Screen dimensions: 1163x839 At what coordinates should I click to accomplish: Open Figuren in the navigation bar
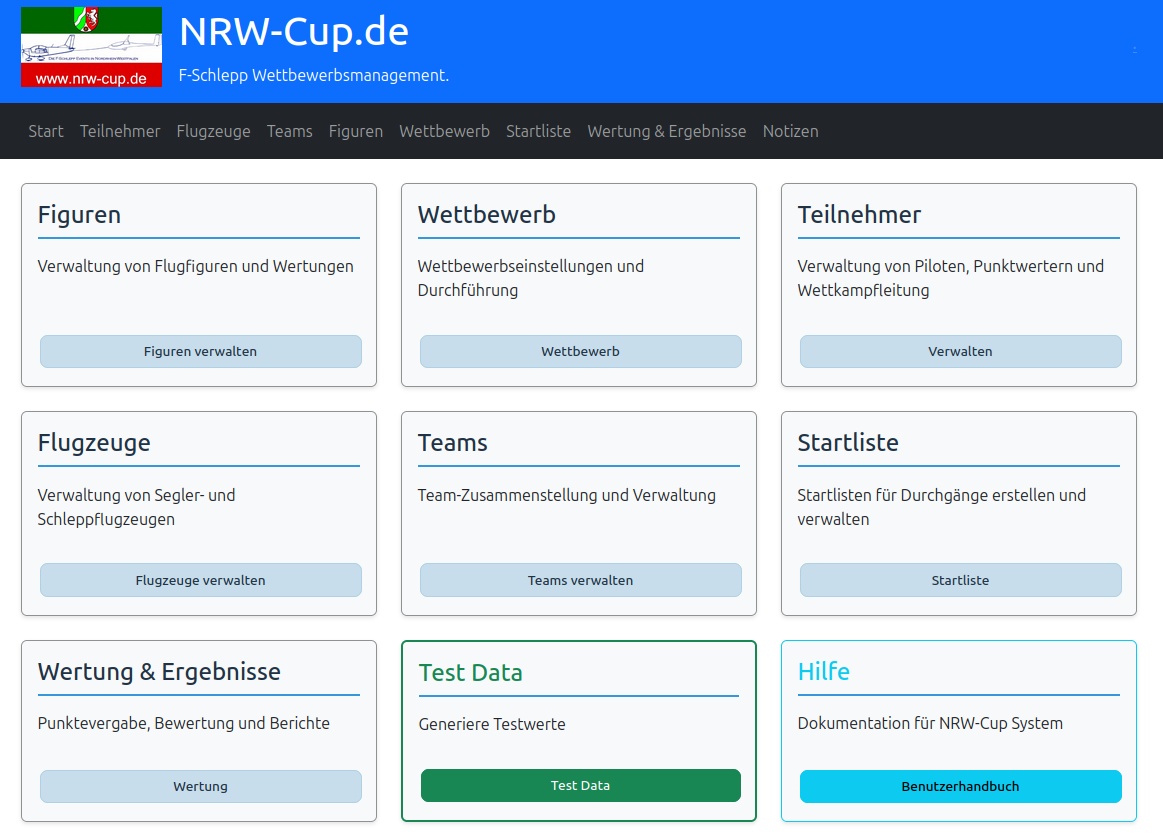pos(356,131)
